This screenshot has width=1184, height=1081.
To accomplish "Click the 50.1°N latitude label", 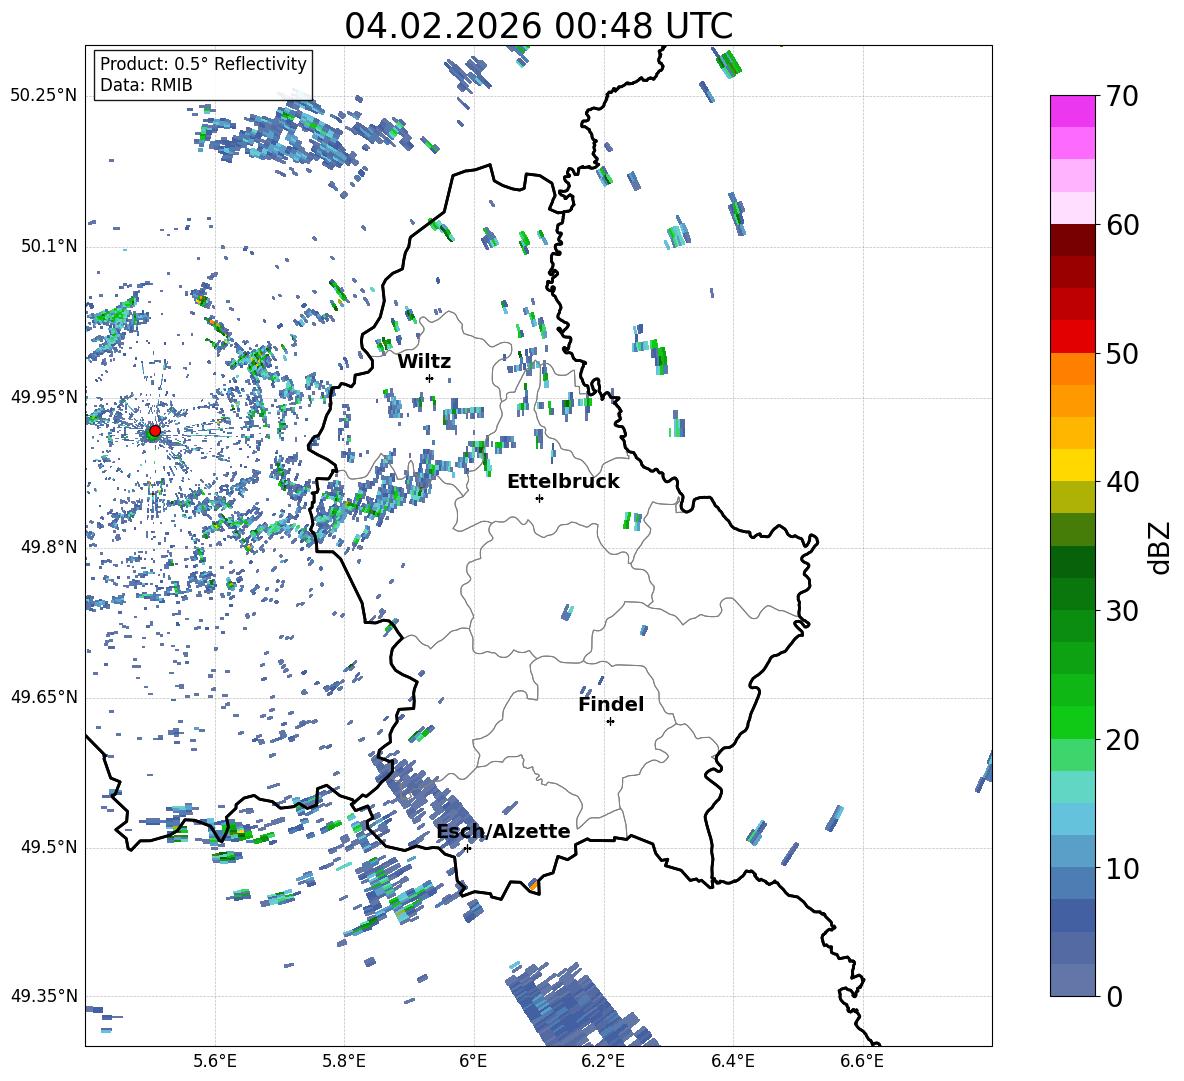I will point(49,246).
